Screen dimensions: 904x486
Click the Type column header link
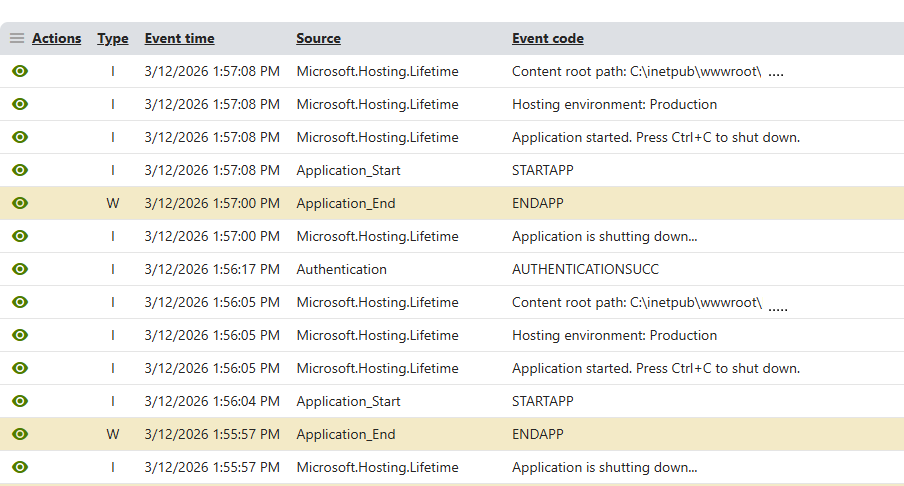click(113, 39)
